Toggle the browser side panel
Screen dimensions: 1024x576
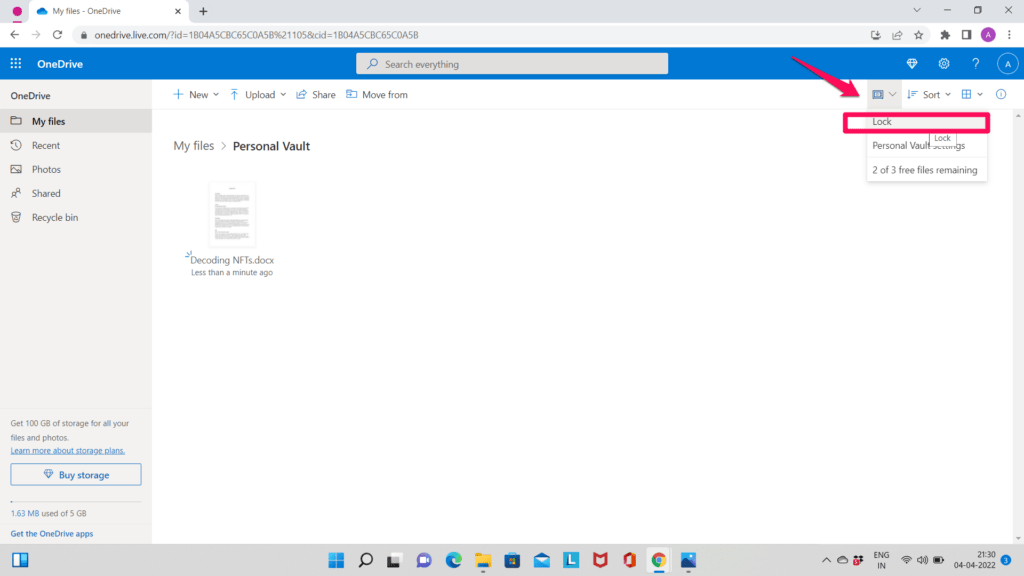tap(966, 33)
